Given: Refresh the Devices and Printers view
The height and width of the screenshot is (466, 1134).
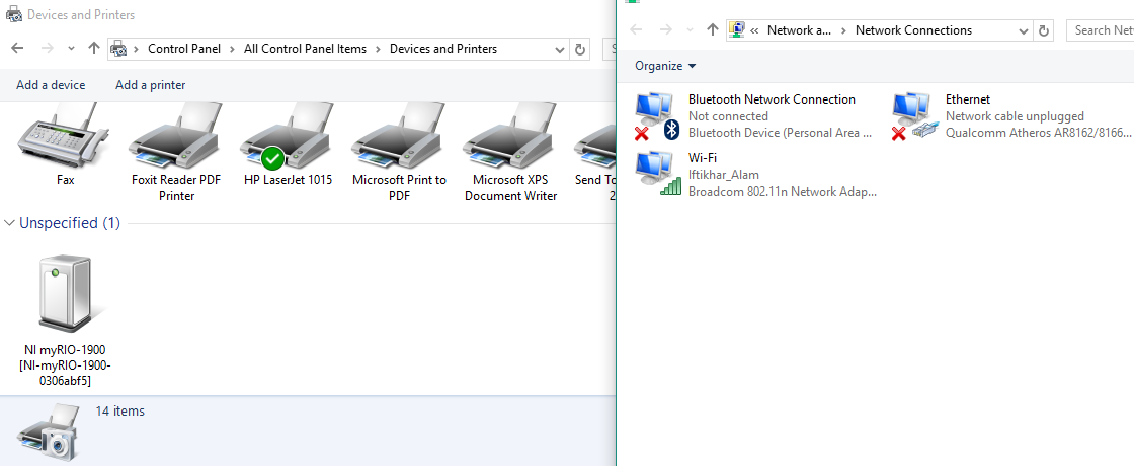Looking at the screenshot, I should tap(579, 49).
